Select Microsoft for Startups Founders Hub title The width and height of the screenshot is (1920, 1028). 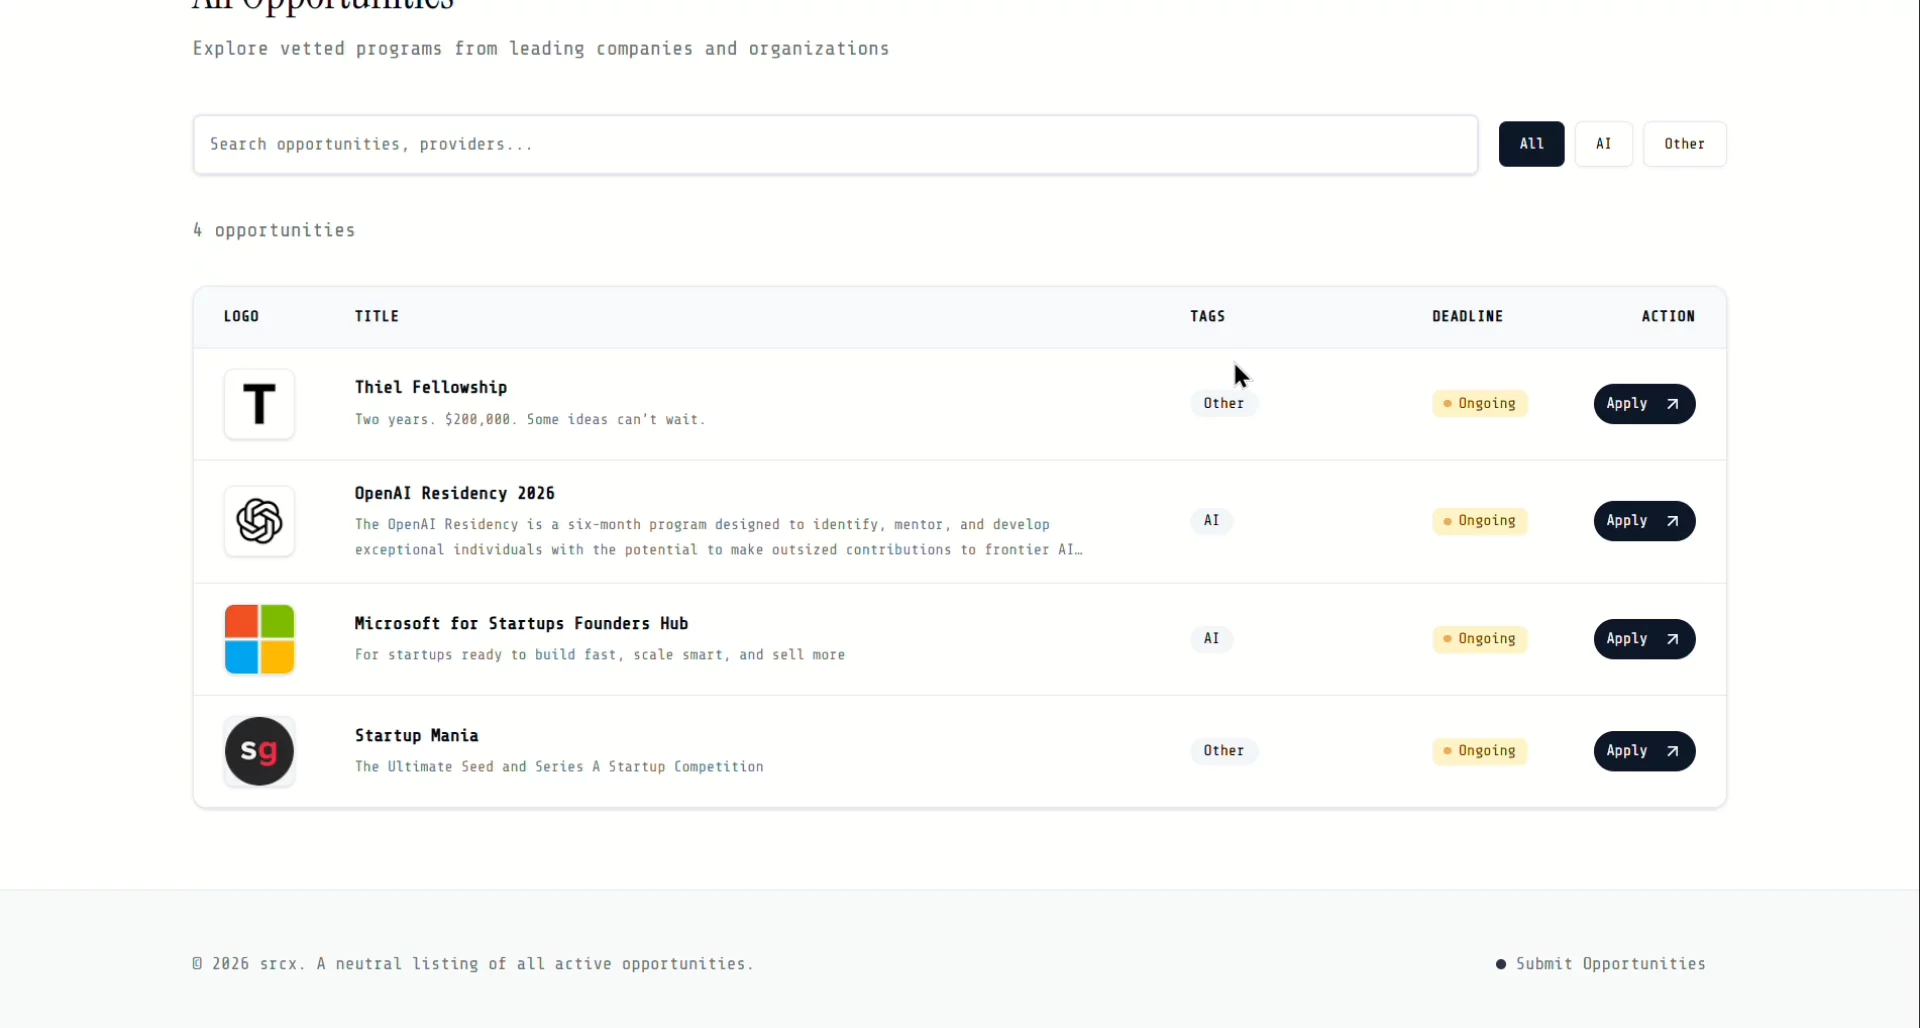pyautogui.click(x=521, y=623)
